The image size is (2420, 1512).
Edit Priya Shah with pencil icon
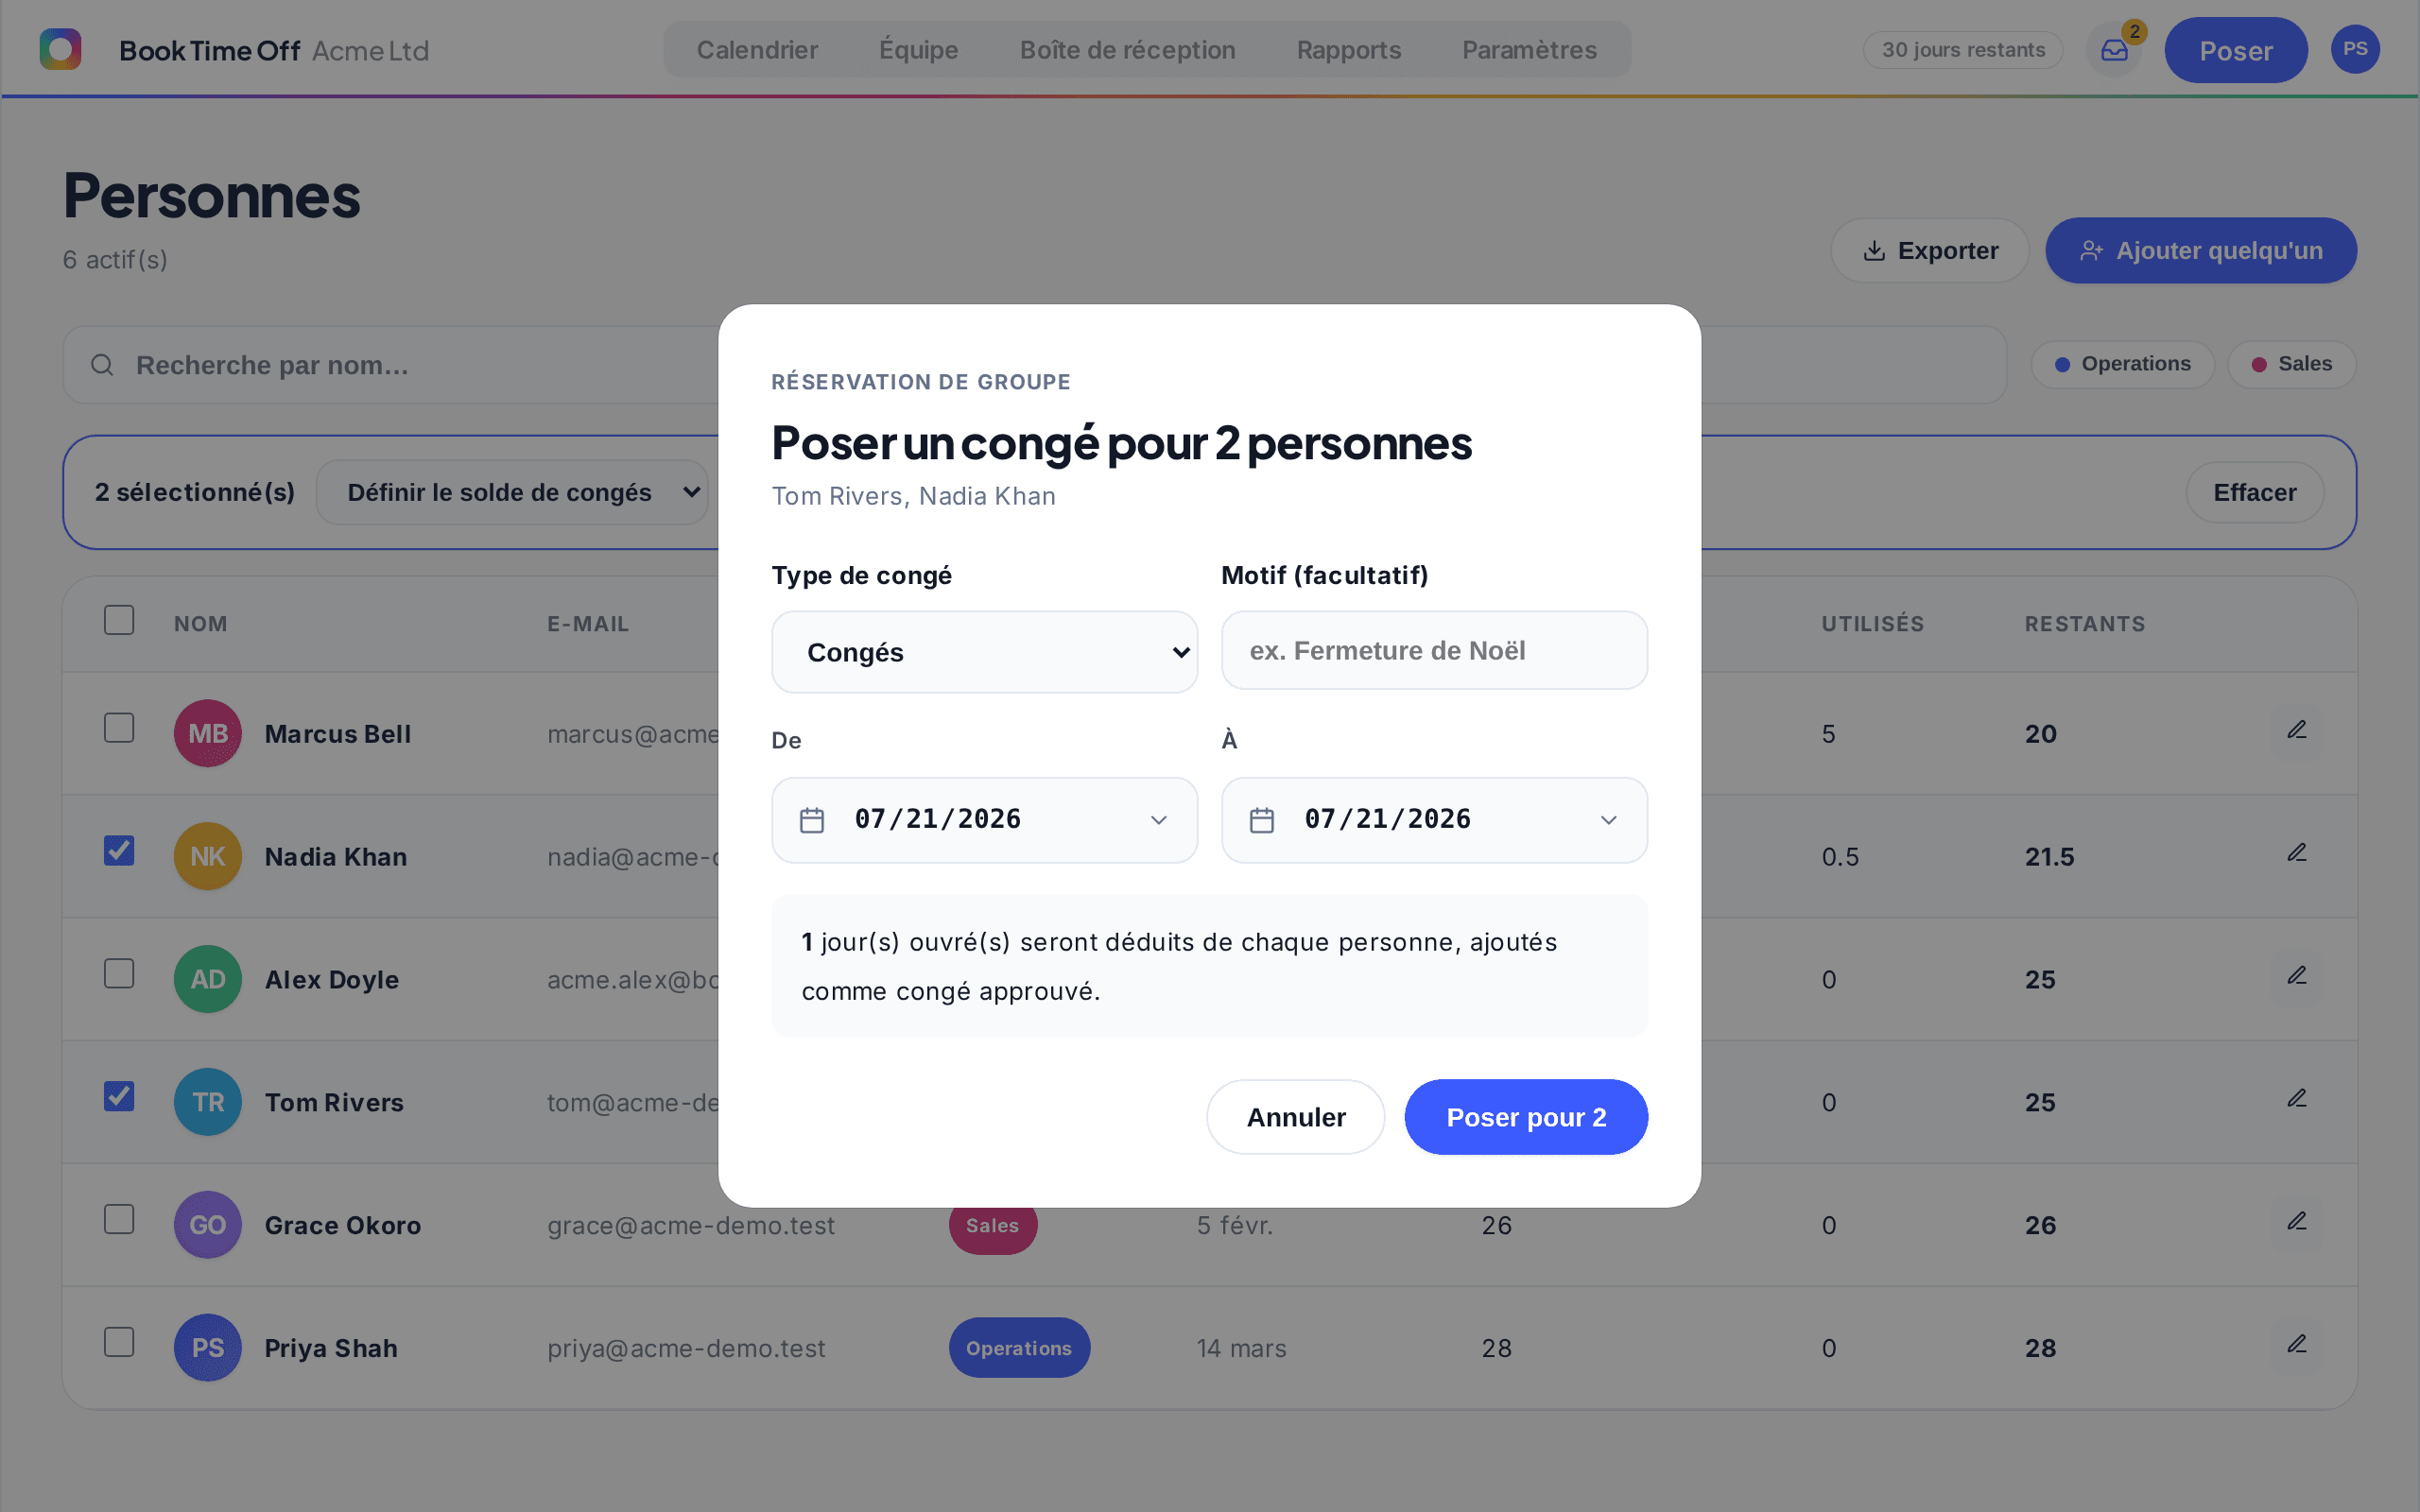(2297, 1346)
